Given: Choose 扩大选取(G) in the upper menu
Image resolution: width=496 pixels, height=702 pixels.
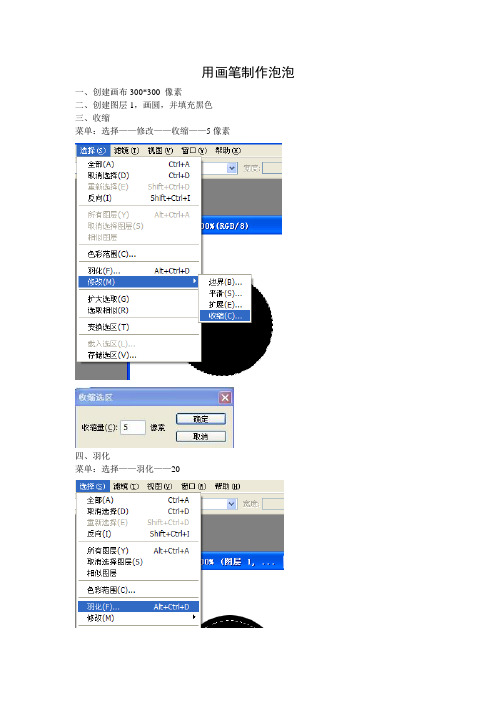Looking at the screenshot, I should 138,299.
